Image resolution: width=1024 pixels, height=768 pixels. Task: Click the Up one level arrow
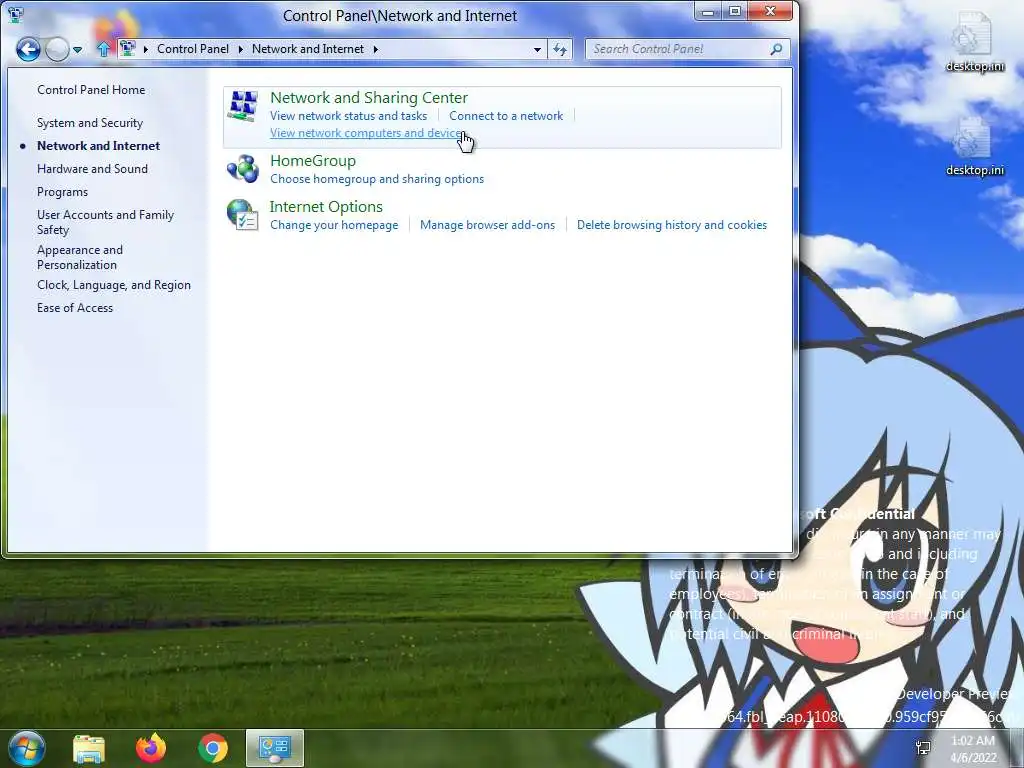coord(103,49)
